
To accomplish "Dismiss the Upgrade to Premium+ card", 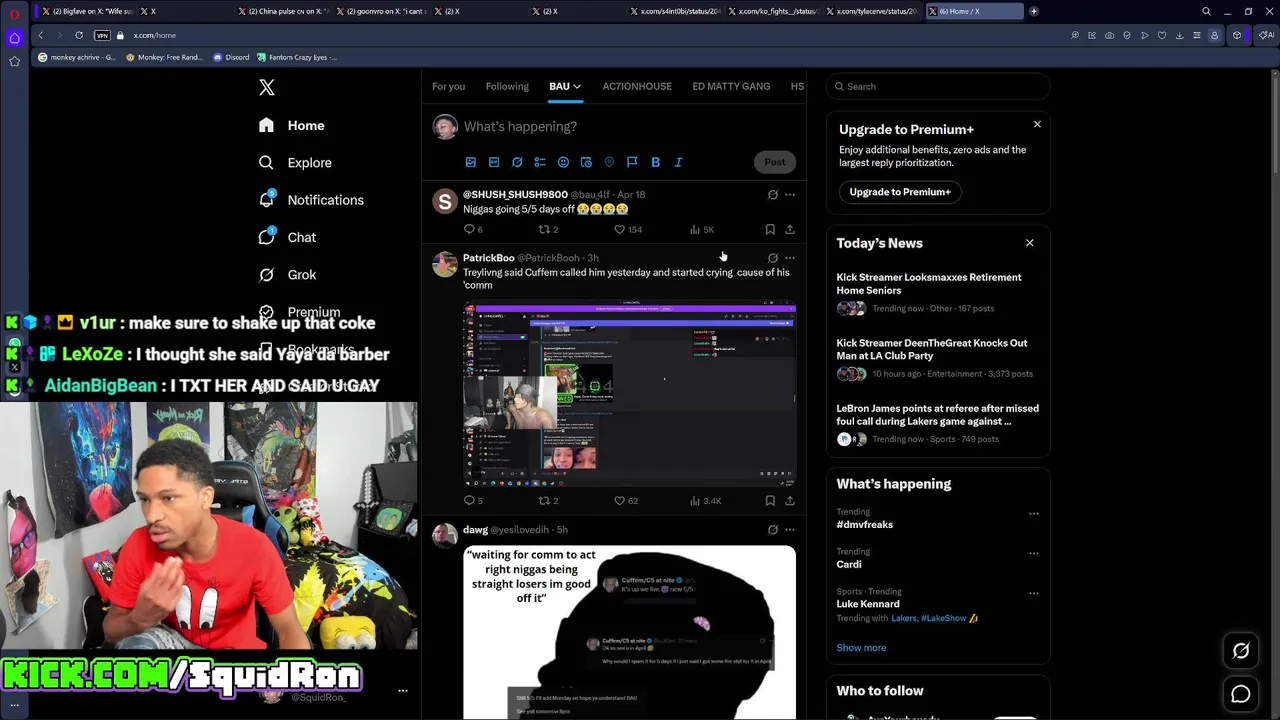I will tap(1037, 124).
